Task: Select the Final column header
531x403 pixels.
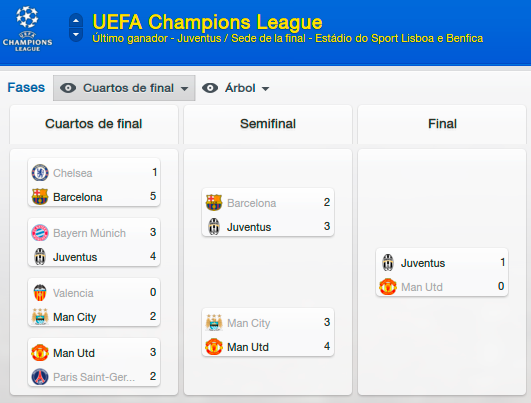Action: point(442,124)
